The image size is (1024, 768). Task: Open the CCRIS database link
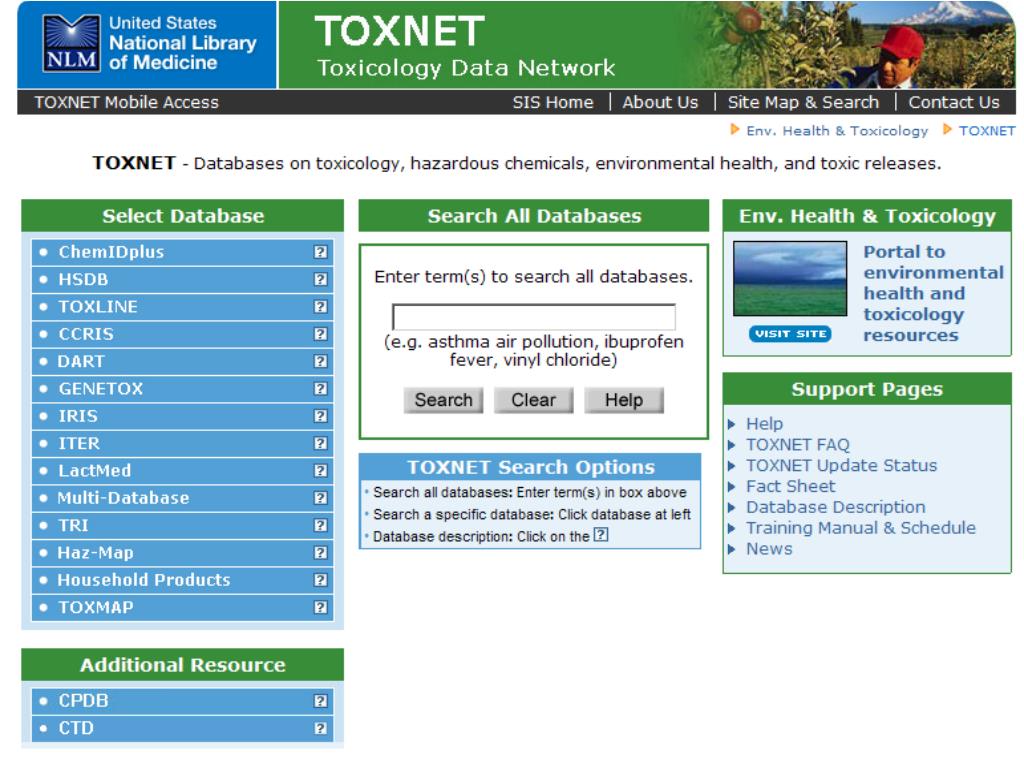click(x=86, y=334)
